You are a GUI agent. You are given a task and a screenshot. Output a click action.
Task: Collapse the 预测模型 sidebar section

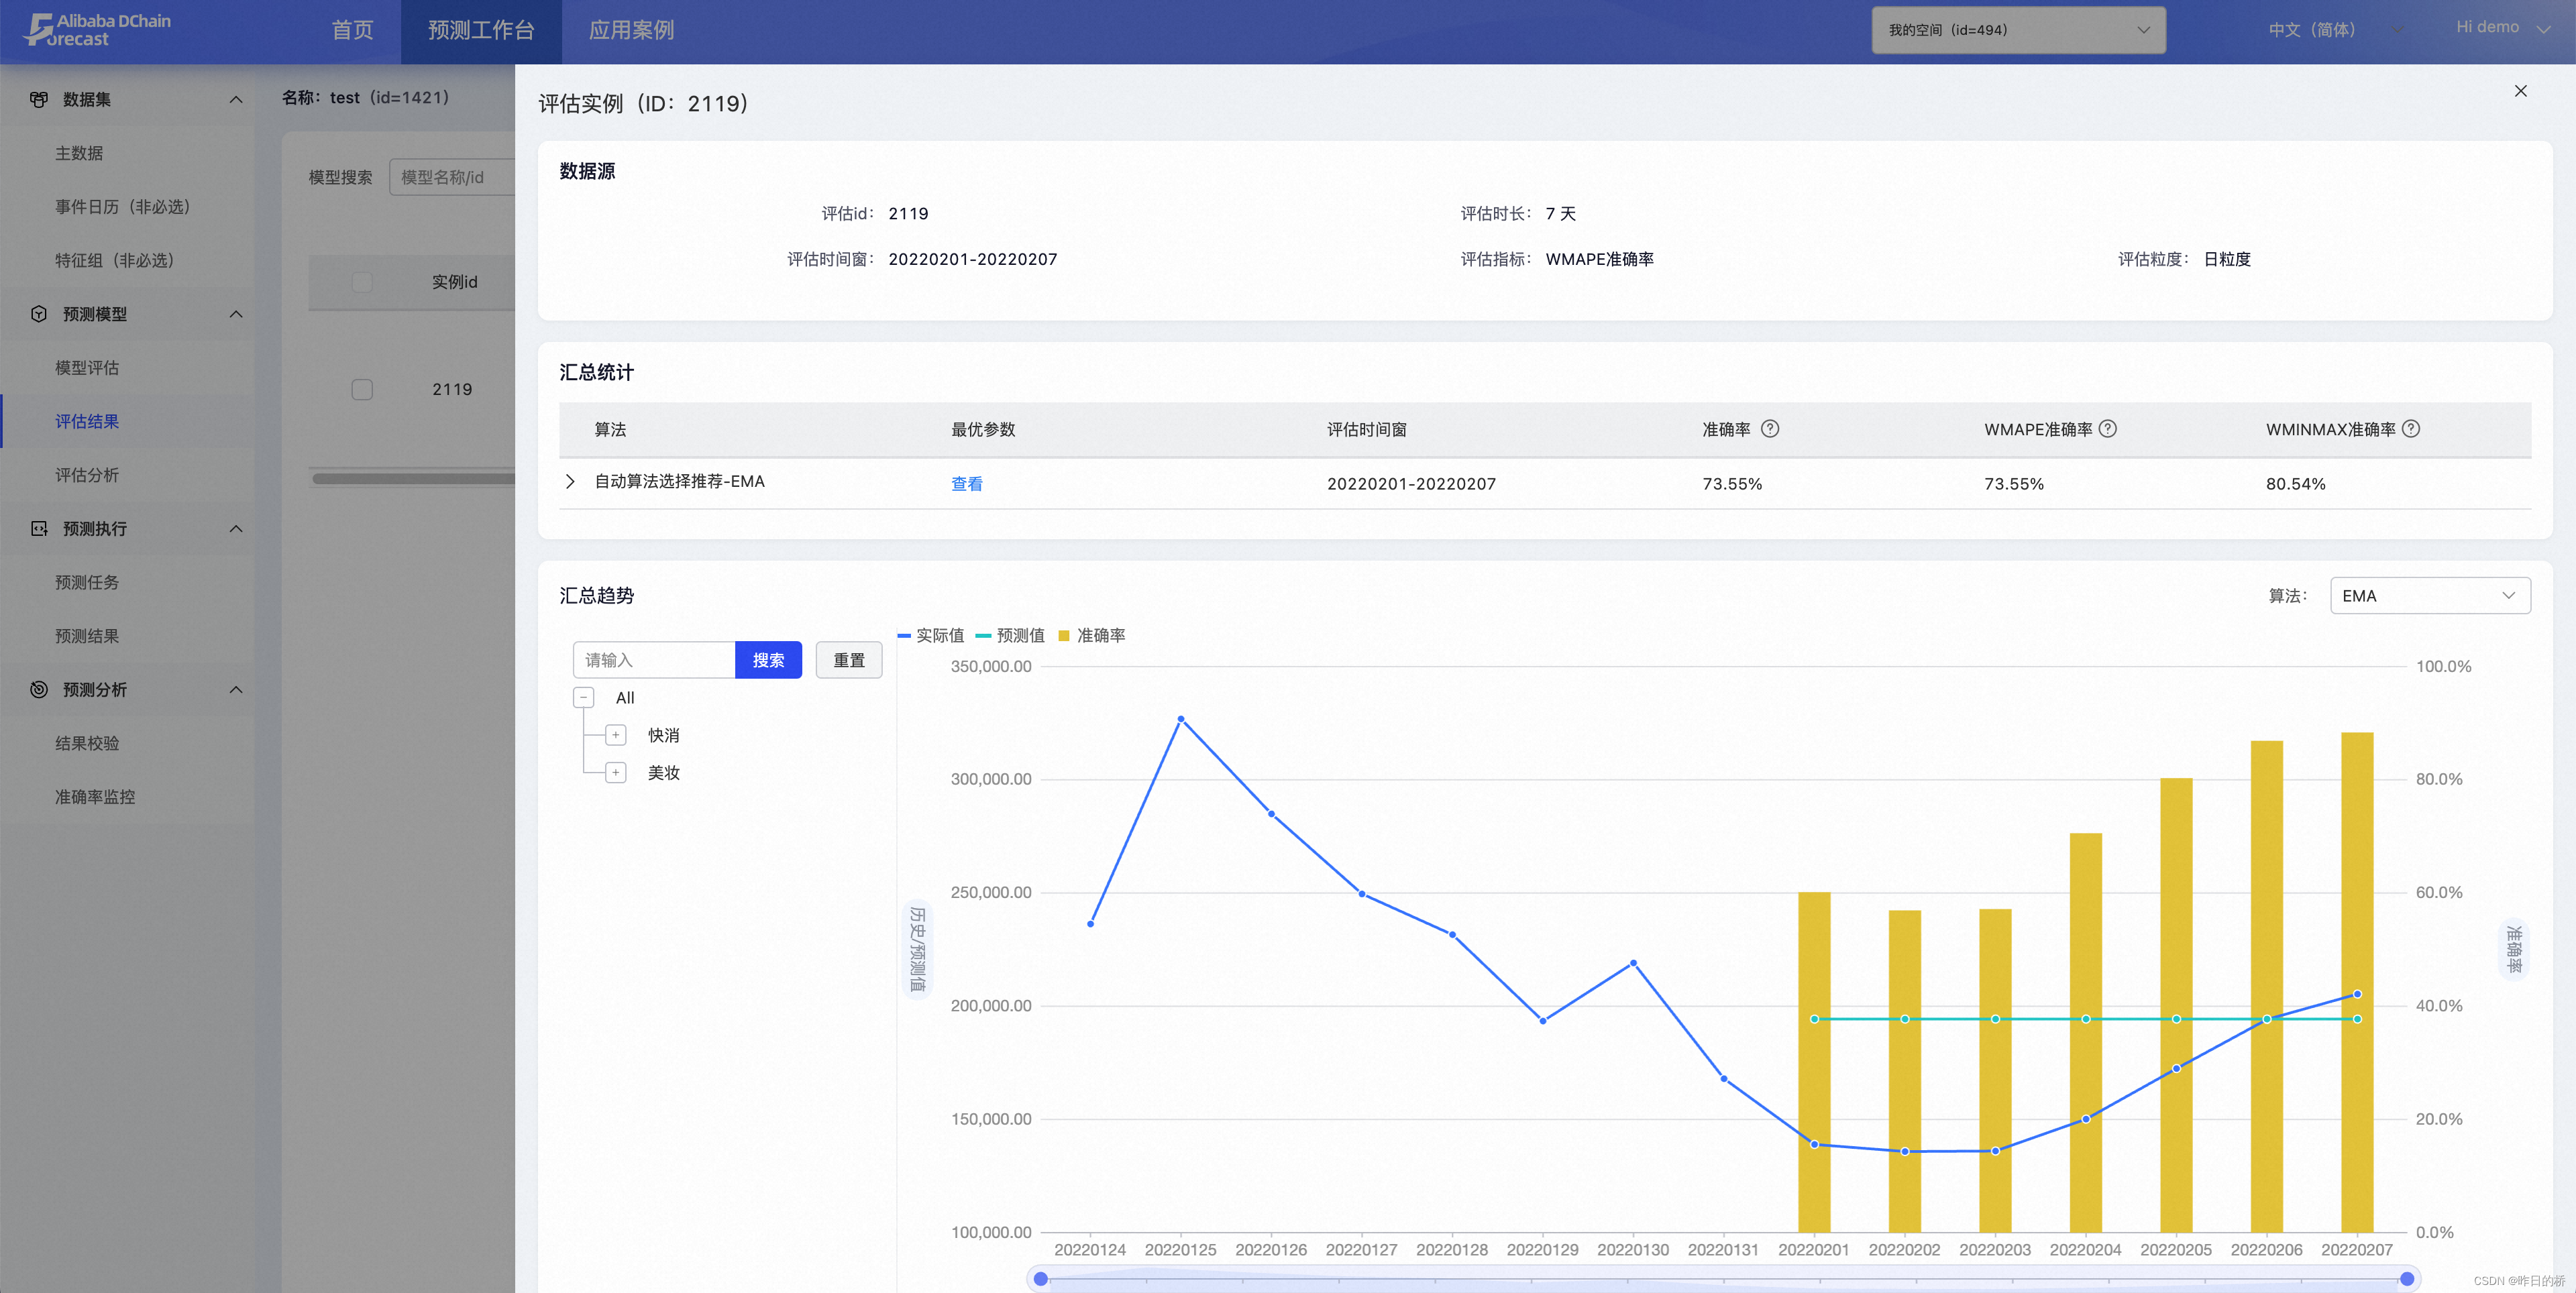point(236,314)
